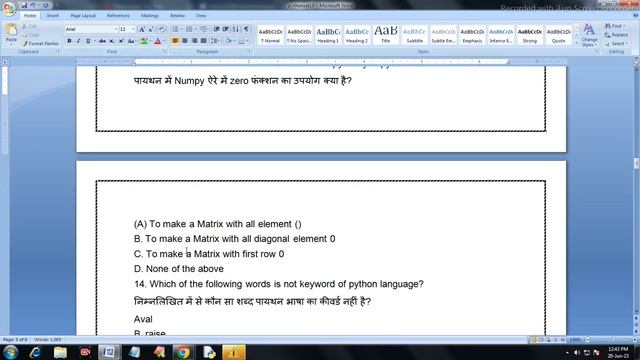640x360 pixels.
Task: Toggle Justify alignment
Action: pos(203,41)
